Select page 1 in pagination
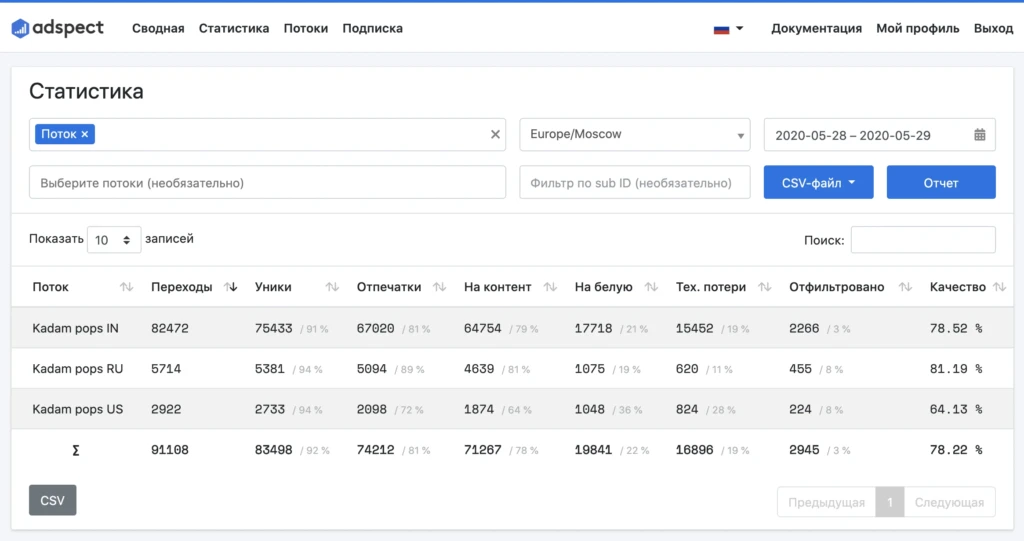This screenshot has height=541, width=1024. 889,502
